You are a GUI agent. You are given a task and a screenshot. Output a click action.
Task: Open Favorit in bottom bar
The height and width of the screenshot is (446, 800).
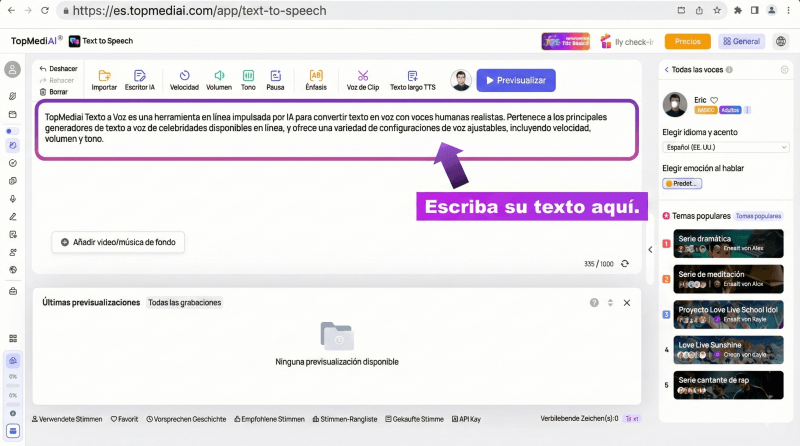pyautogui.click(x=124, y=419)
